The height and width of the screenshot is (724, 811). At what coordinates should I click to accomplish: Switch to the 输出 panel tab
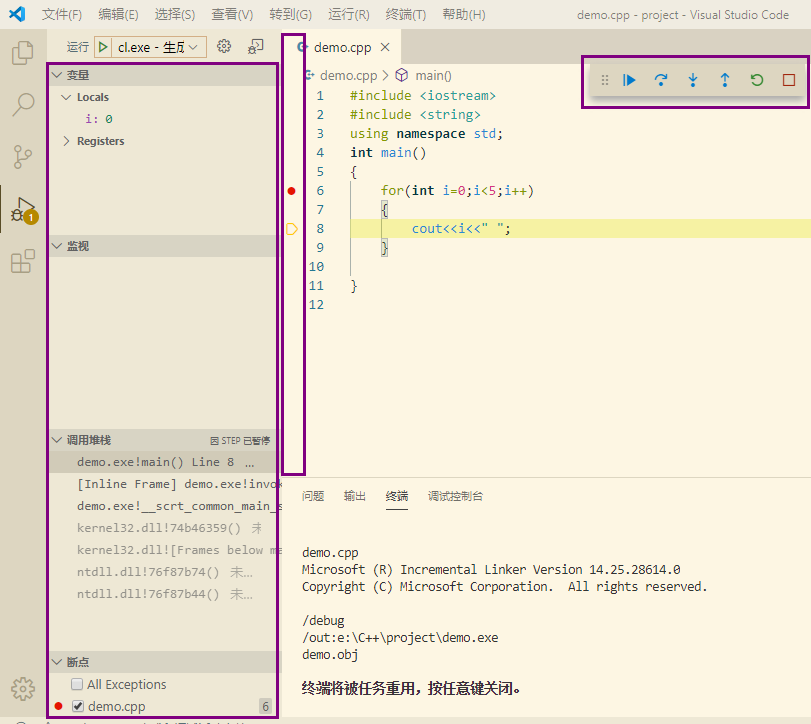355,496
